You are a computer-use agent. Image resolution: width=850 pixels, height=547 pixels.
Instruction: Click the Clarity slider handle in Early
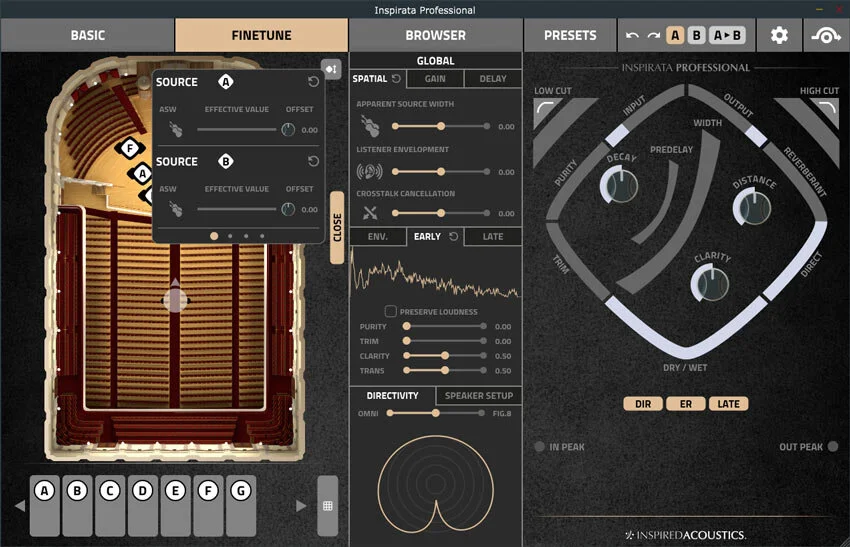[445, 356]
